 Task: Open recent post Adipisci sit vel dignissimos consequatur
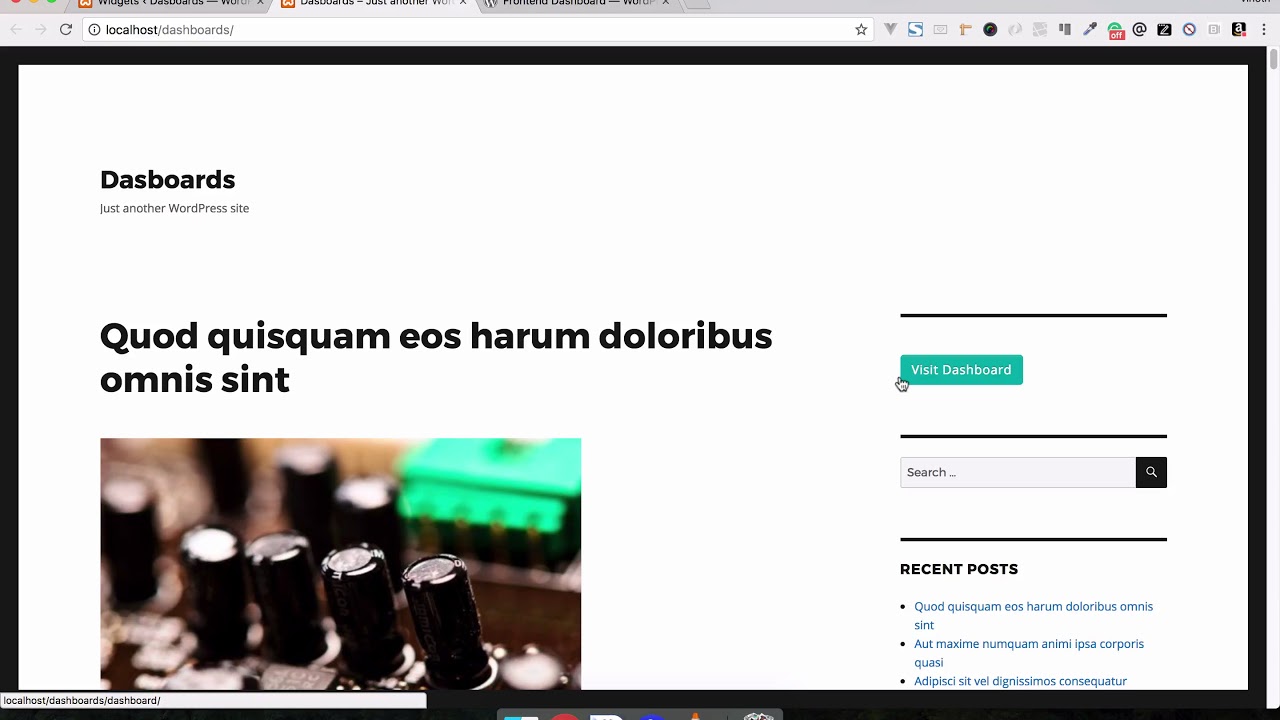1020,681
